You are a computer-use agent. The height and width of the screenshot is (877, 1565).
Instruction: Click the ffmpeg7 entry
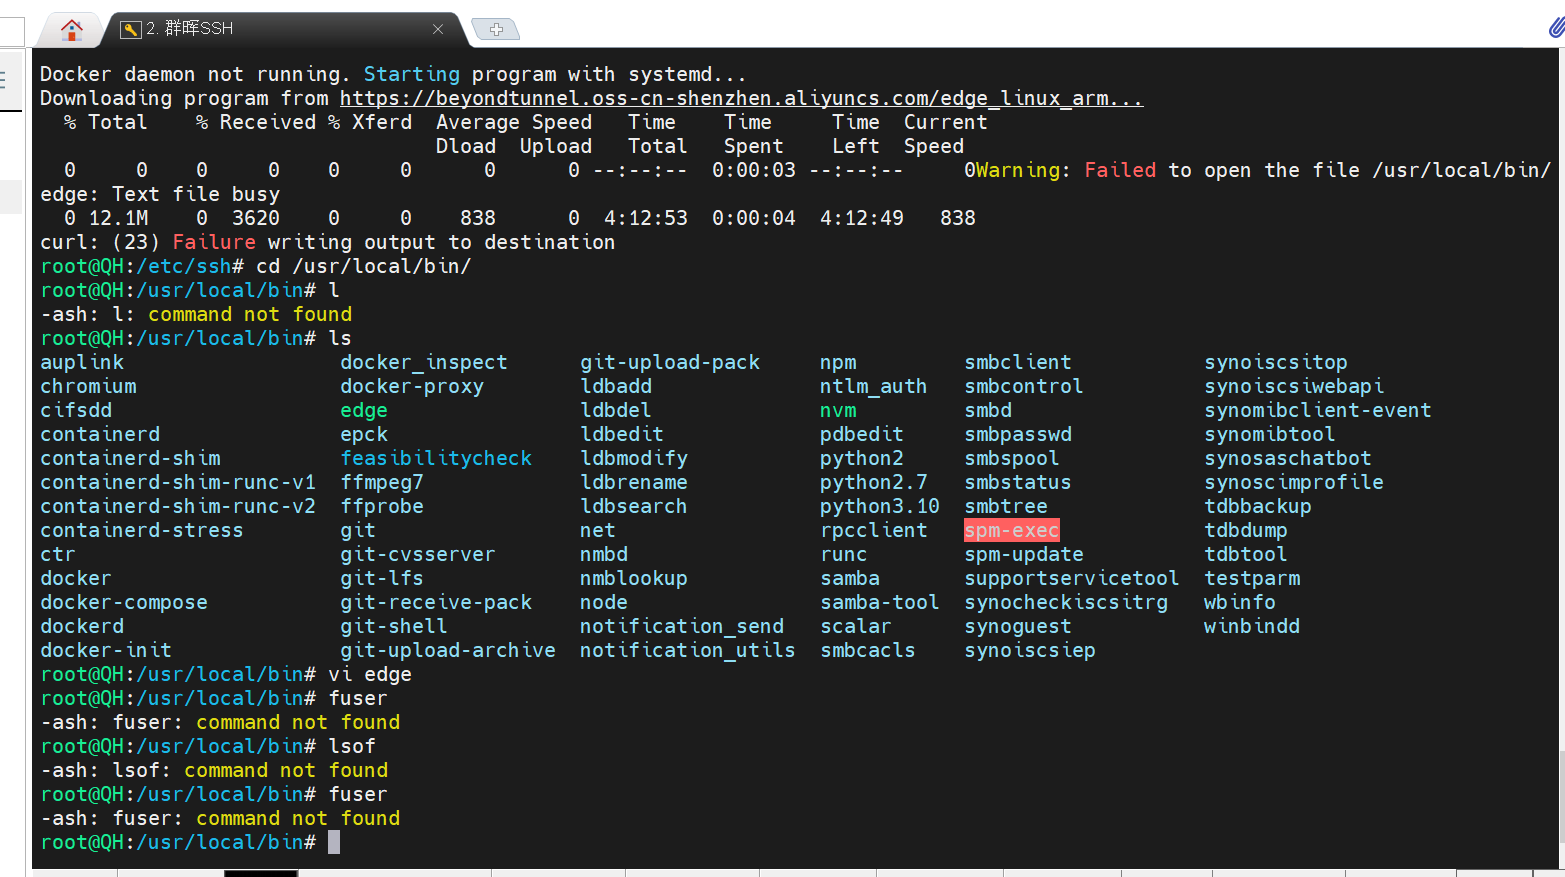click(382, 482)
